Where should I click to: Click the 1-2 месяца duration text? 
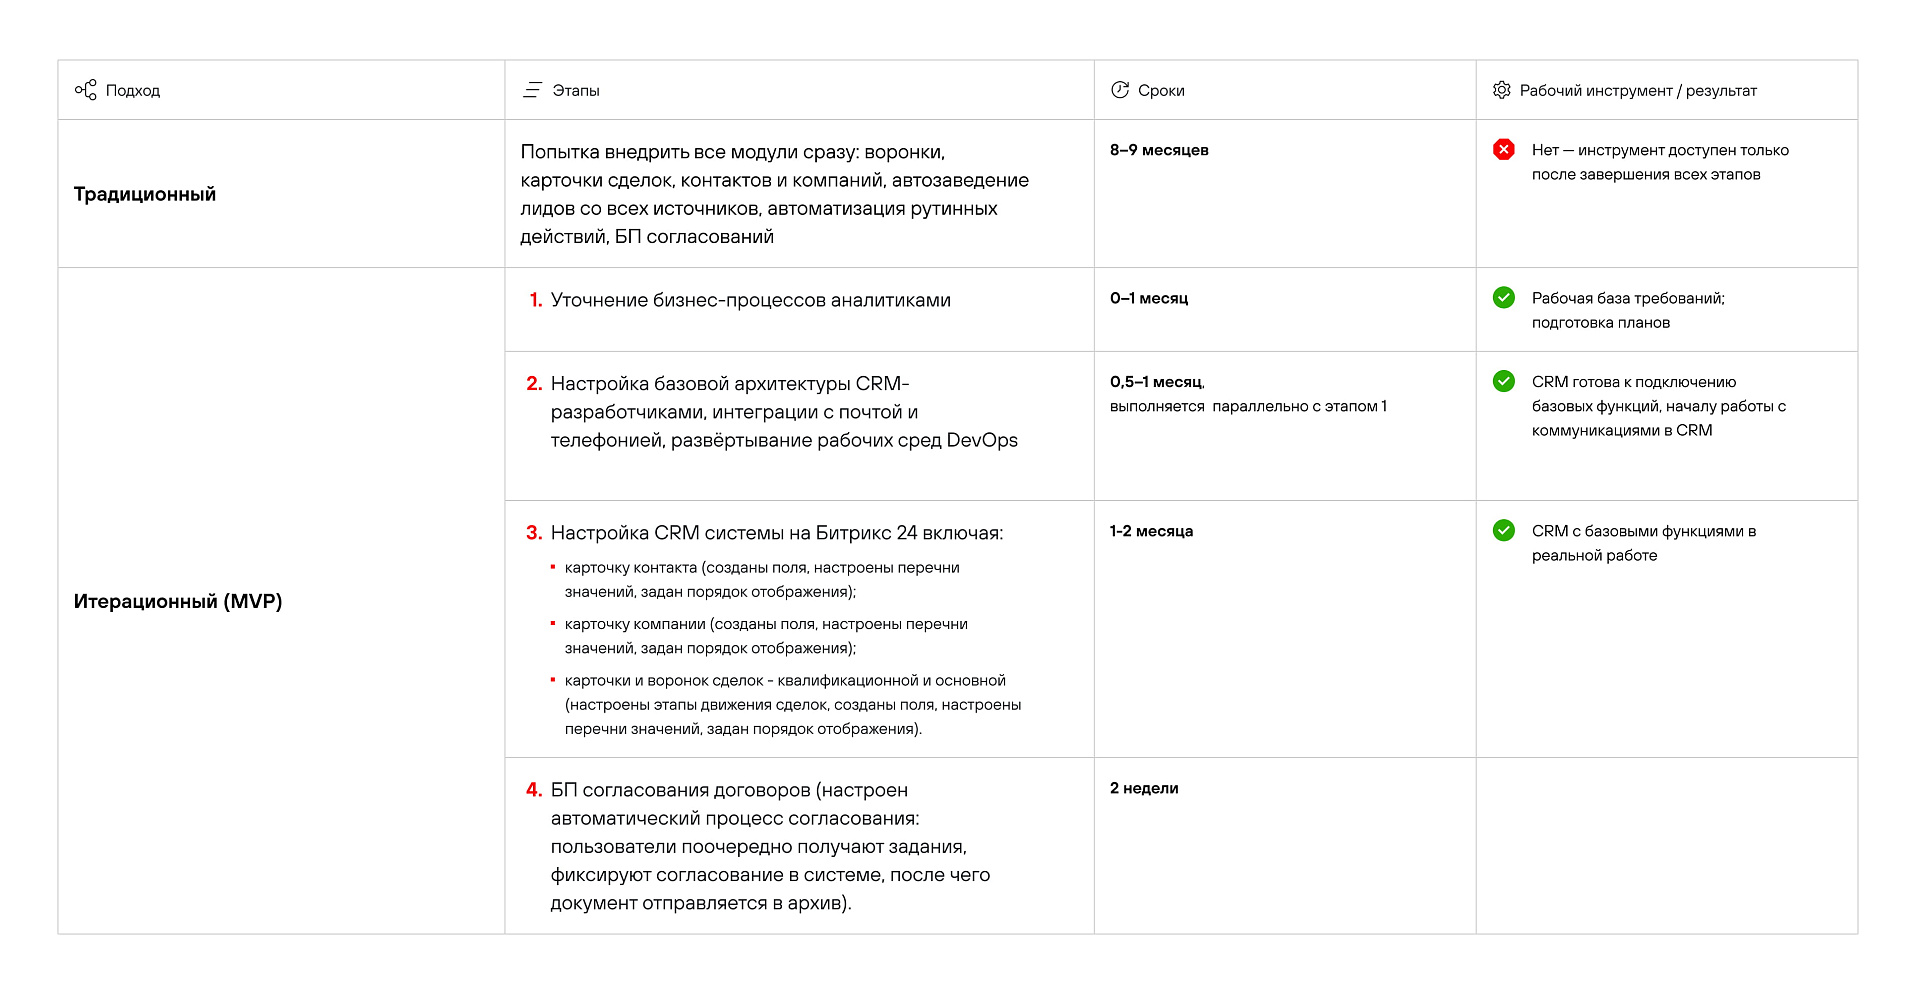tap(1151, 531)
